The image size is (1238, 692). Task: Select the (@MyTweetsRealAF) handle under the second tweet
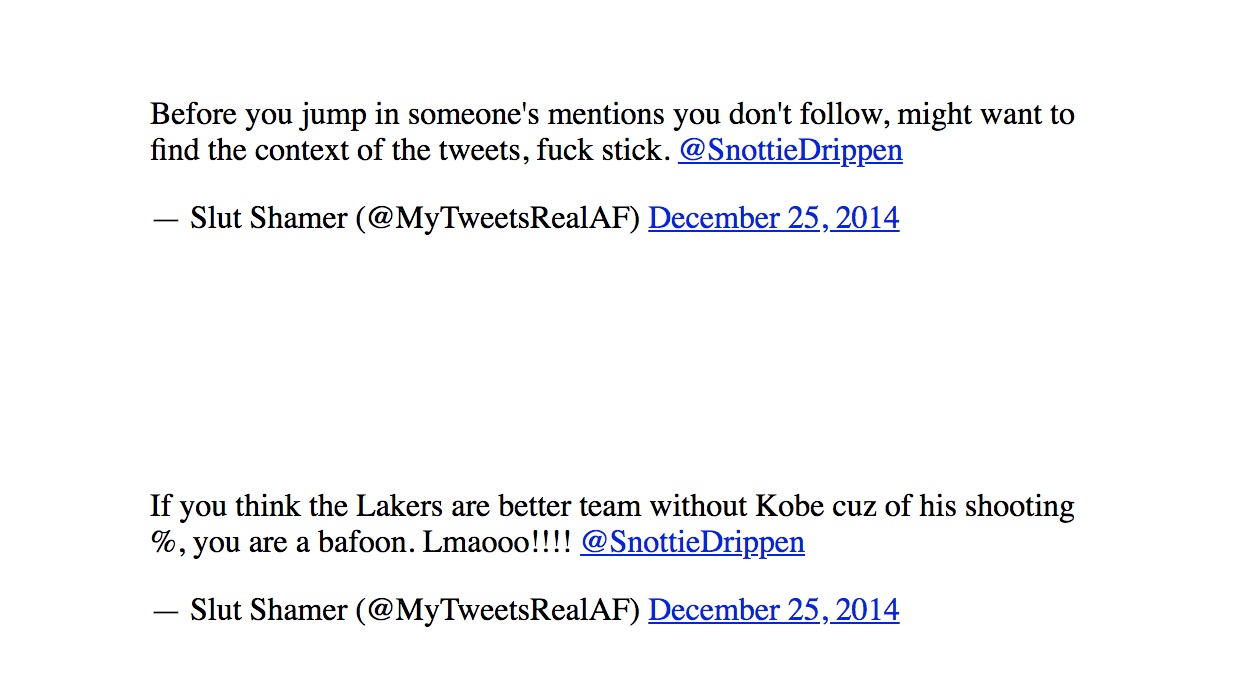click(x=497, y=610)
